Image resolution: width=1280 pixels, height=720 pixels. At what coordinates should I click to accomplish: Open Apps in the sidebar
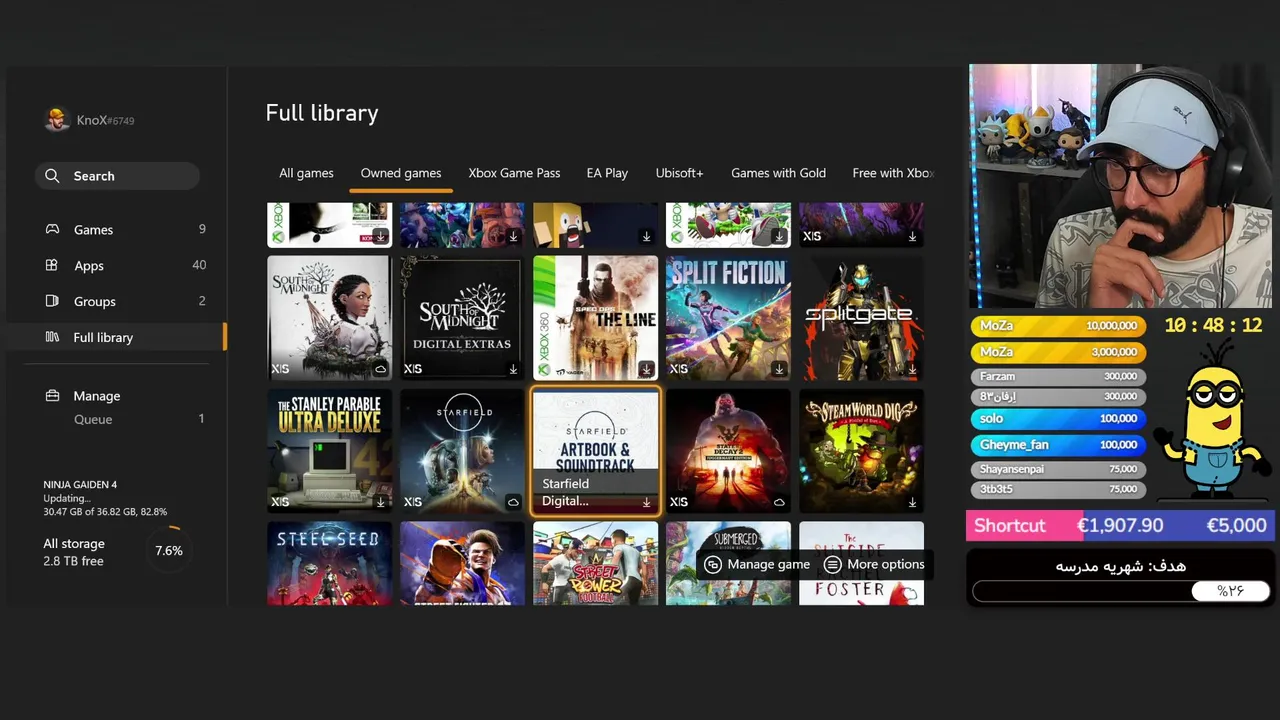pos(116,265)
